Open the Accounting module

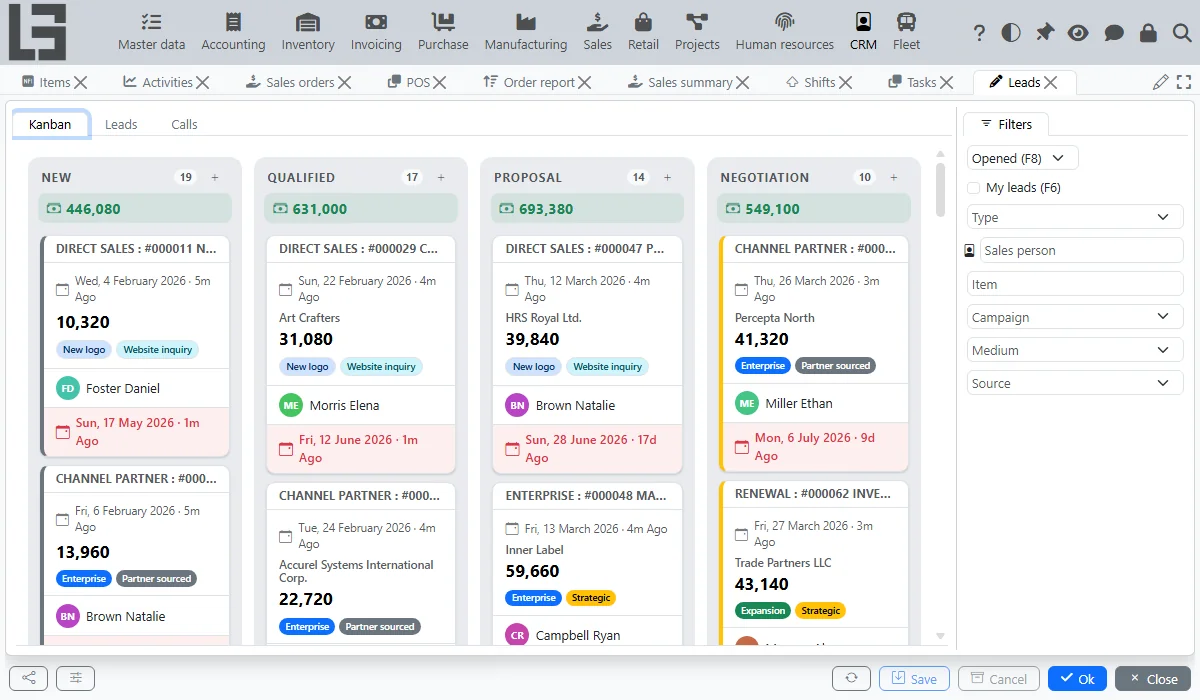[x=233, y=32]
